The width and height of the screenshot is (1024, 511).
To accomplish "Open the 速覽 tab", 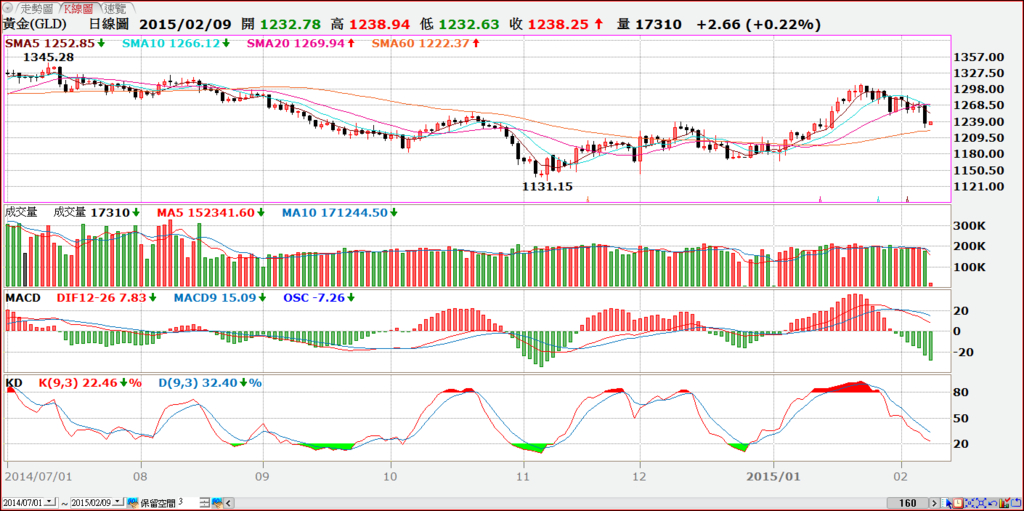I will pos(118,9).
